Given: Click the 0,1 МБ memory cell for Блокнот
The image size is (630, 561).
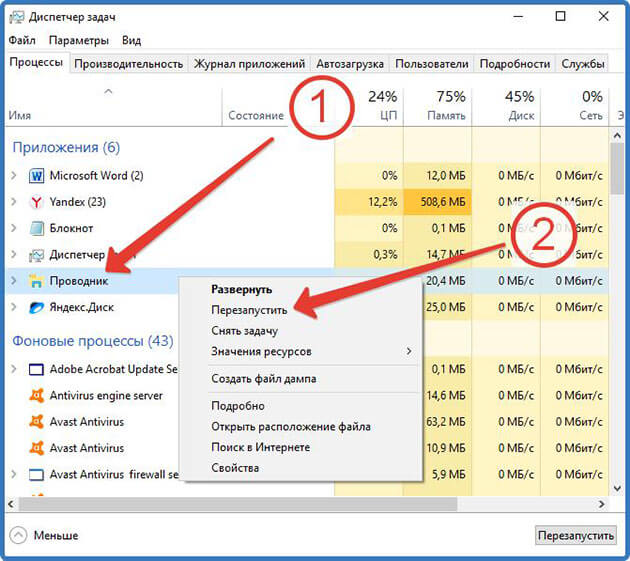Looking at the screenshot, I should tap(437, 228).
